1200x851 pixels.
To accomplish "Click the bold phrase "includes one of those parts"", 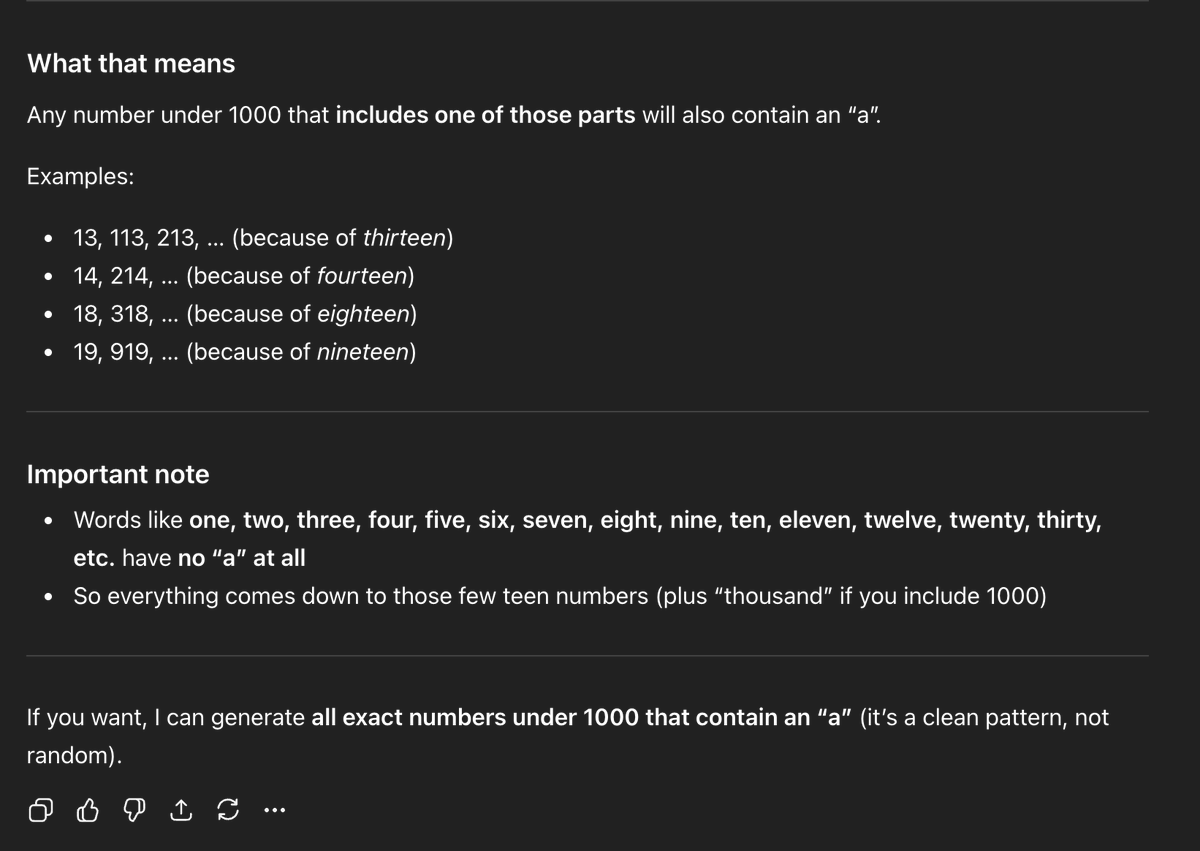I will 485,115.
